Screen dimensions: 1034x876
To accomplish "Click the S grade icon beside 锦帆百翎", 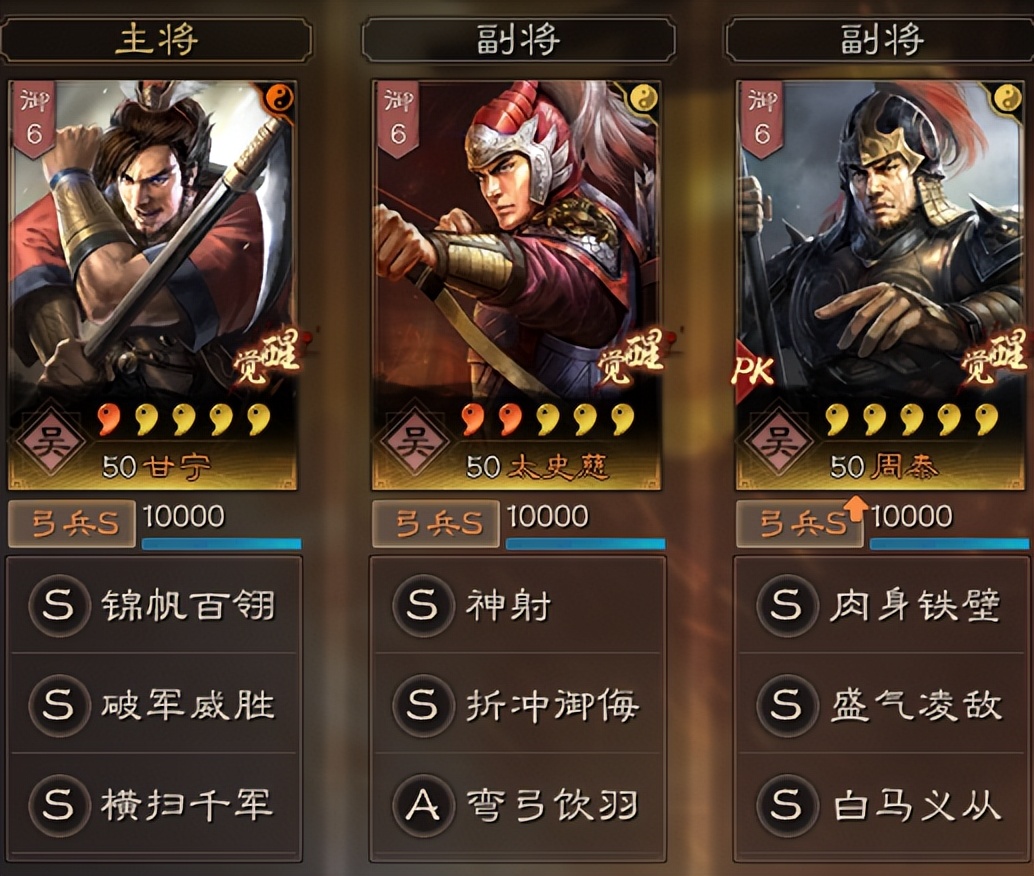I will (x=59, y=605).
